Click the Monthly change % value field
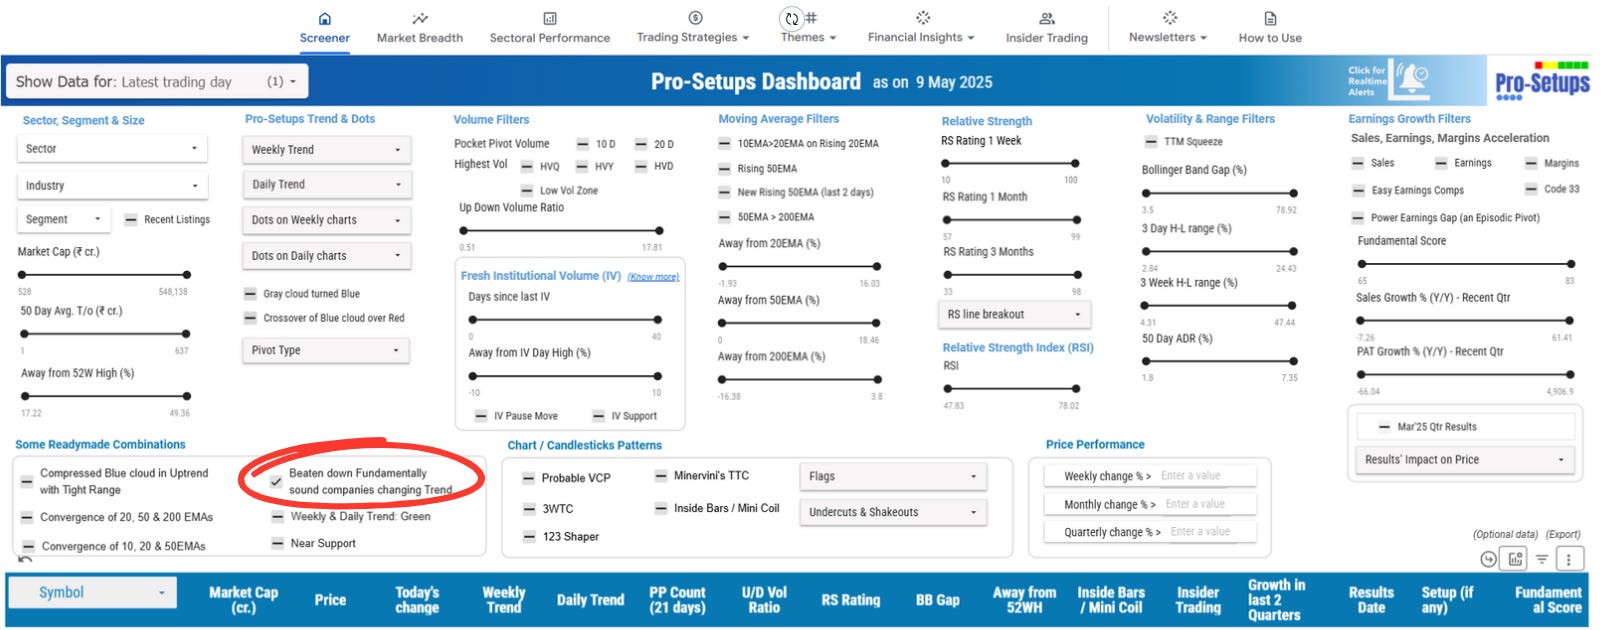1602x630 pixels. 1208,504
